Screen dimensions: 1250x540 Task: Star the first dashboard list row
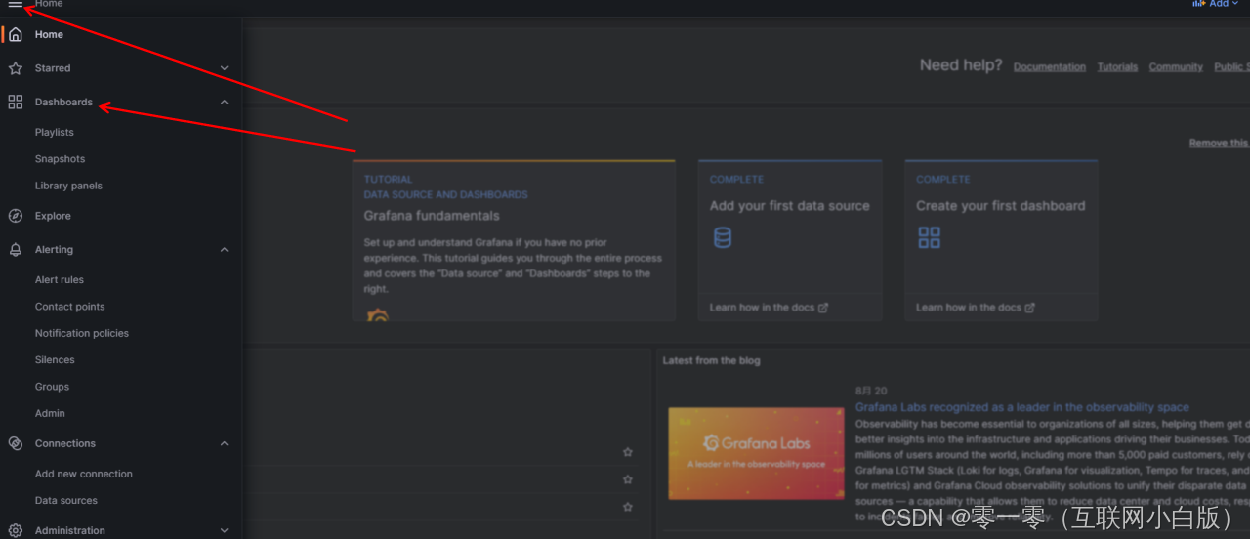coord(628,452)
